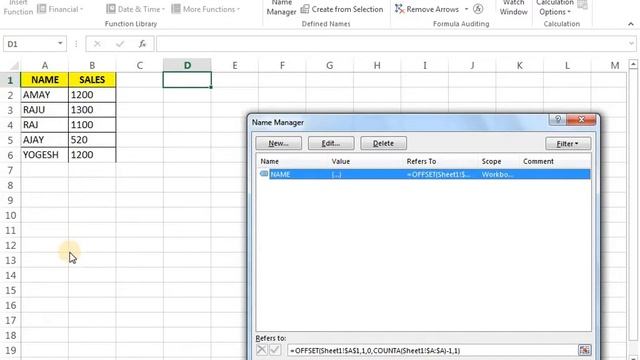Image resolution: width=640 pixels, height=360 pixels.
Task: Open Name Manager from the ribbon
Action: click(281, 8)
